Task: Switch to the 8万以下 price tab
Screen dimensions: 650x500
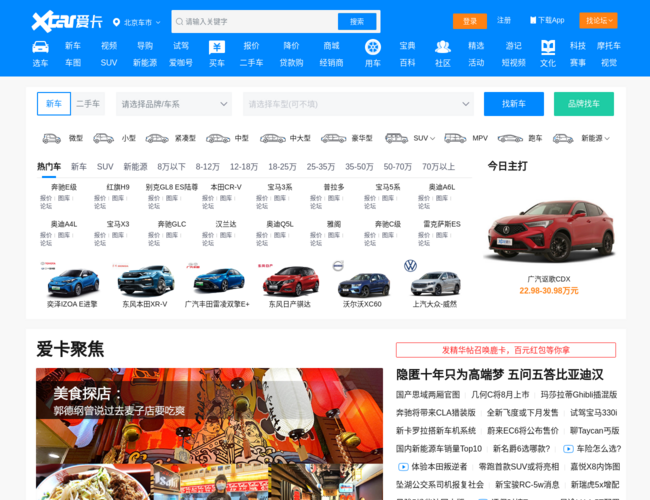Action: (171, 167)
